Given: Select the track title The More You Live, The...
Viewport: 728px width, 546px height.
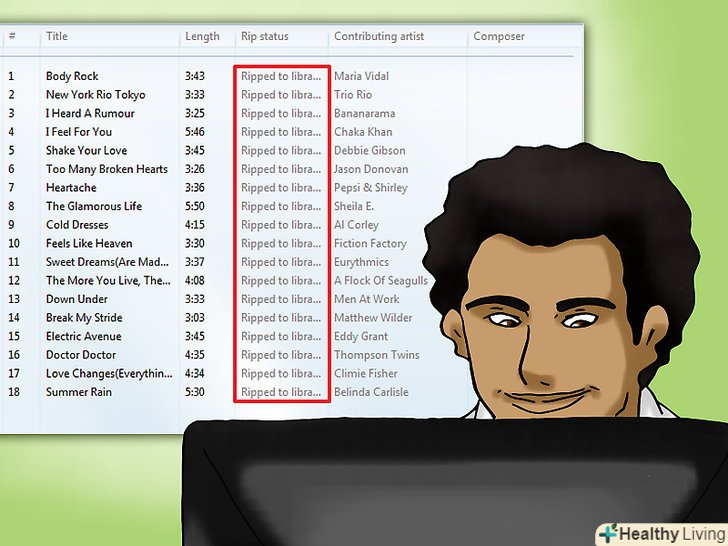Looking at the screenshot, I should (108, 280).
